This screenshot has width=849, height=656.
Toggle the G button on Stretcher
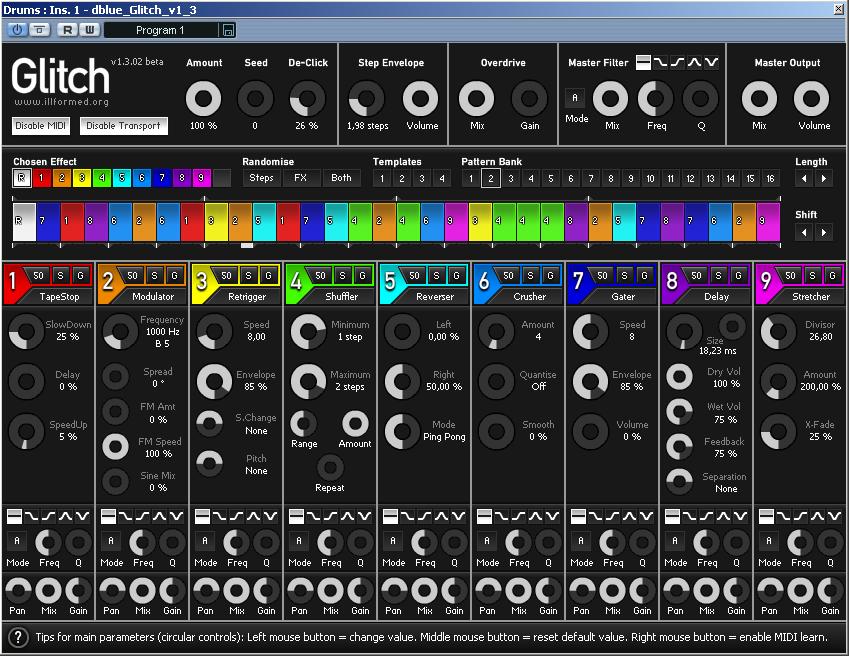coord(832,275)
